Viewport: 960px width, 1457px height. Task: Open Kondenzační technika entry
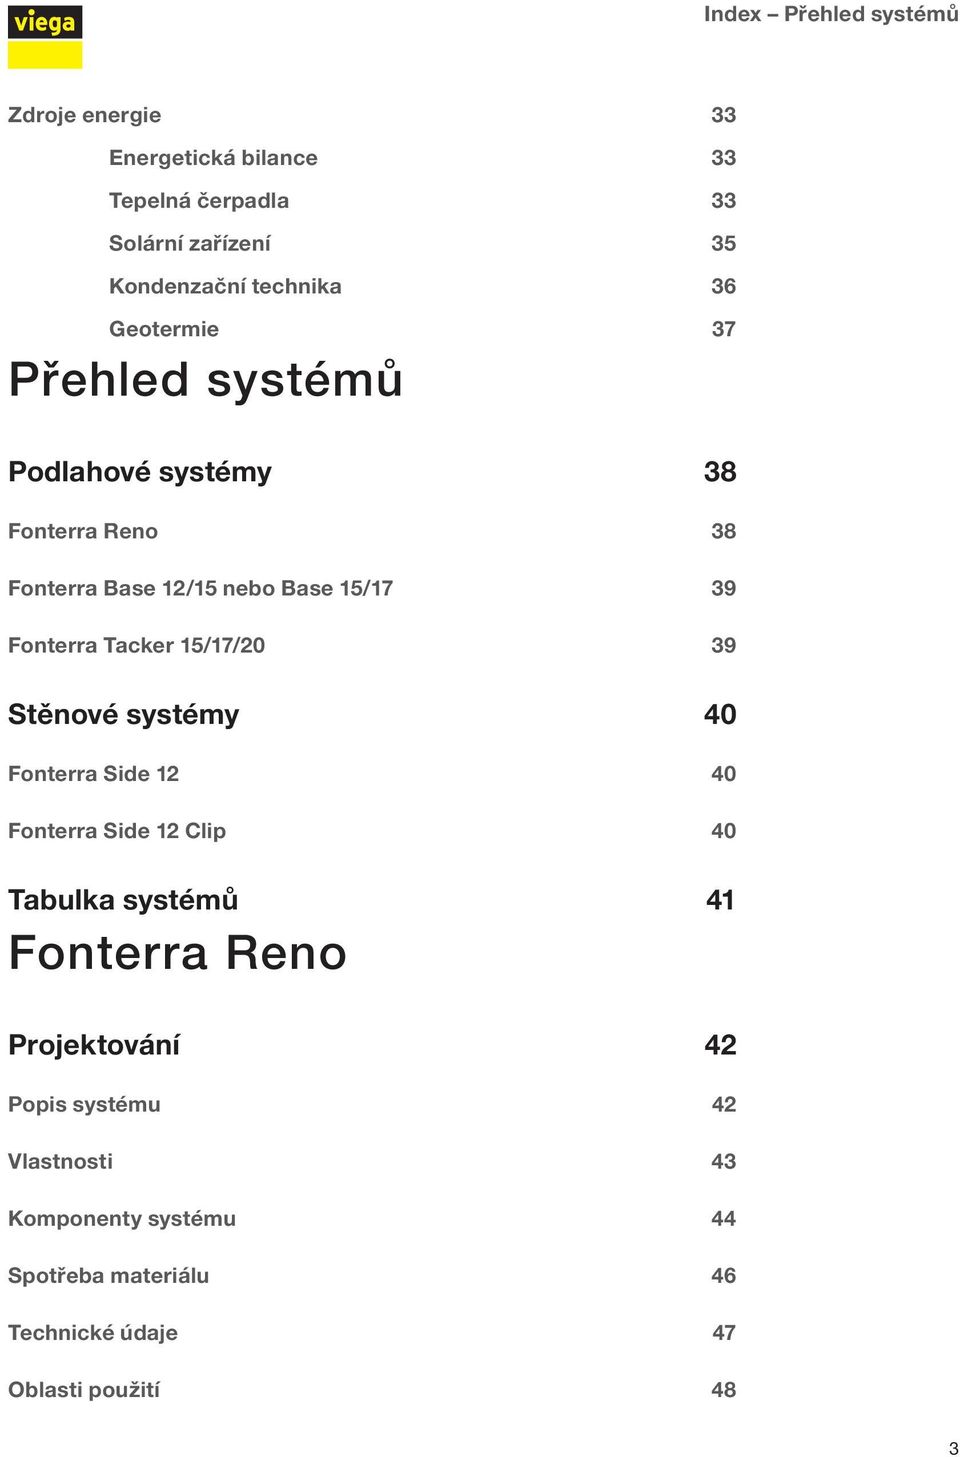[x=225, y=287]
